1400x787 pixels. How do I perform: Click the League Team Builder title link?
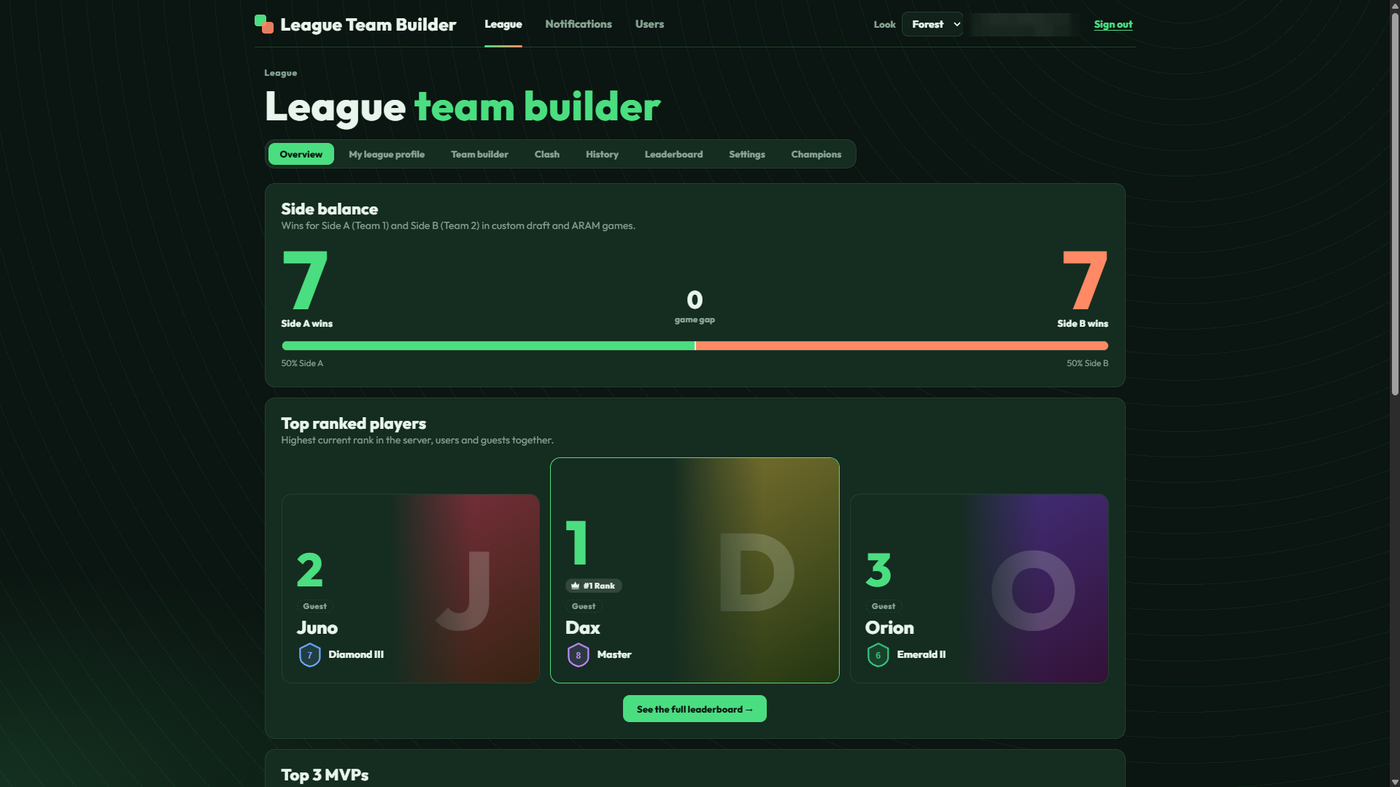pyautogui.click(x=368, y=25)
